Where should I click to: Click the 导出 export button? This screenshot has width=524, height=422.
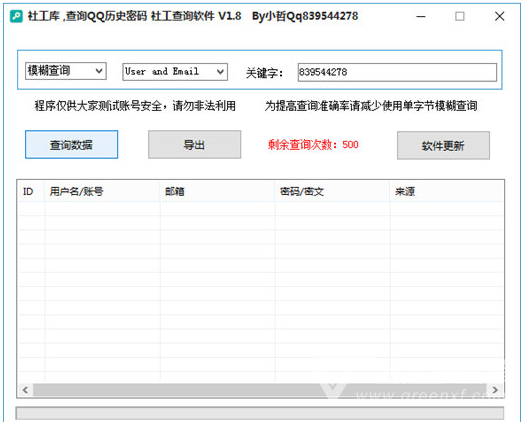coord(194,144)
